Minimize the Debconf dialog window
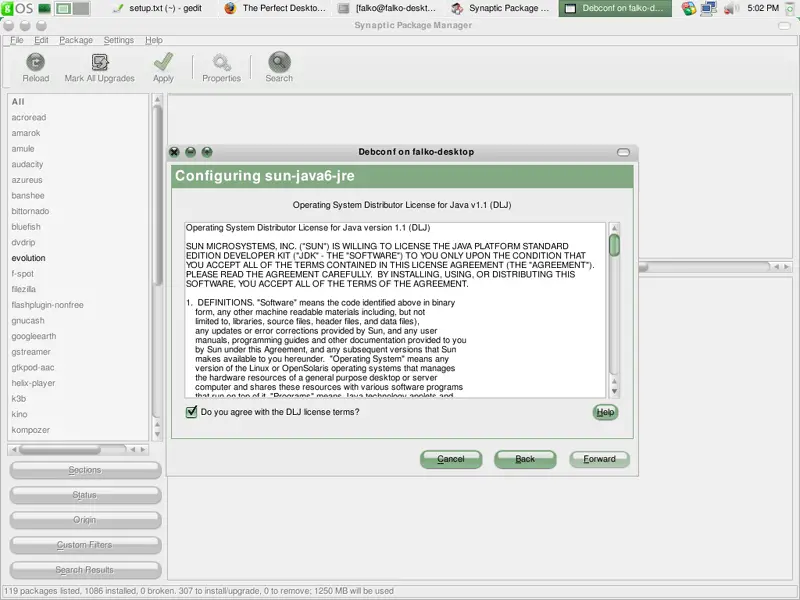 [190, 152]
